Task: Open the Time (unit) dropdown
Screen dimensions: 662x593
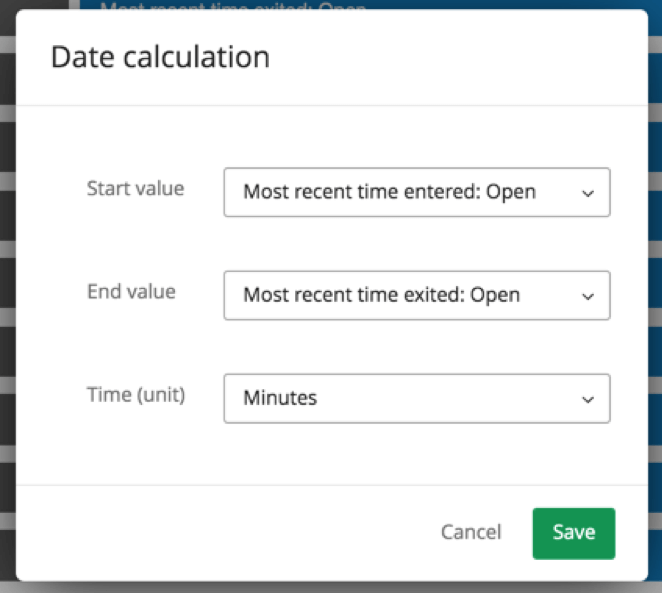Action: coord(416,398)
